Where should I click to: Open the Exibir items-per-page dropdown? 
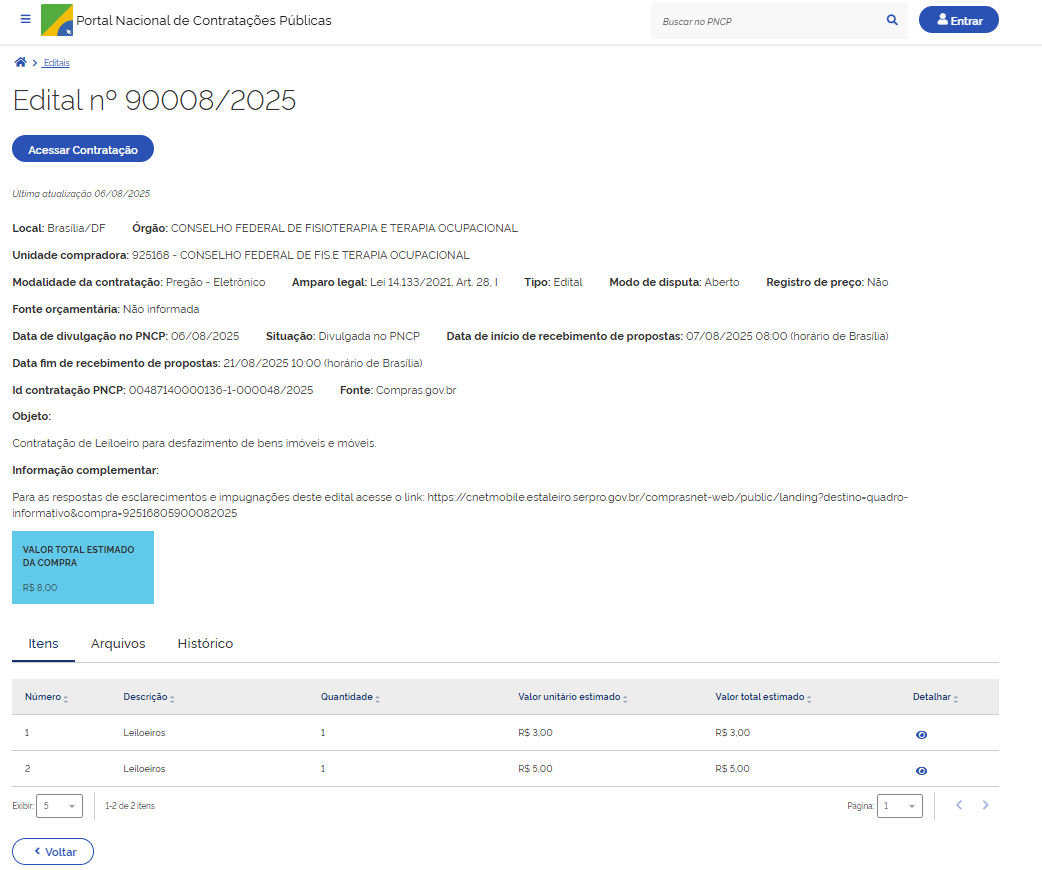point(59,806)
